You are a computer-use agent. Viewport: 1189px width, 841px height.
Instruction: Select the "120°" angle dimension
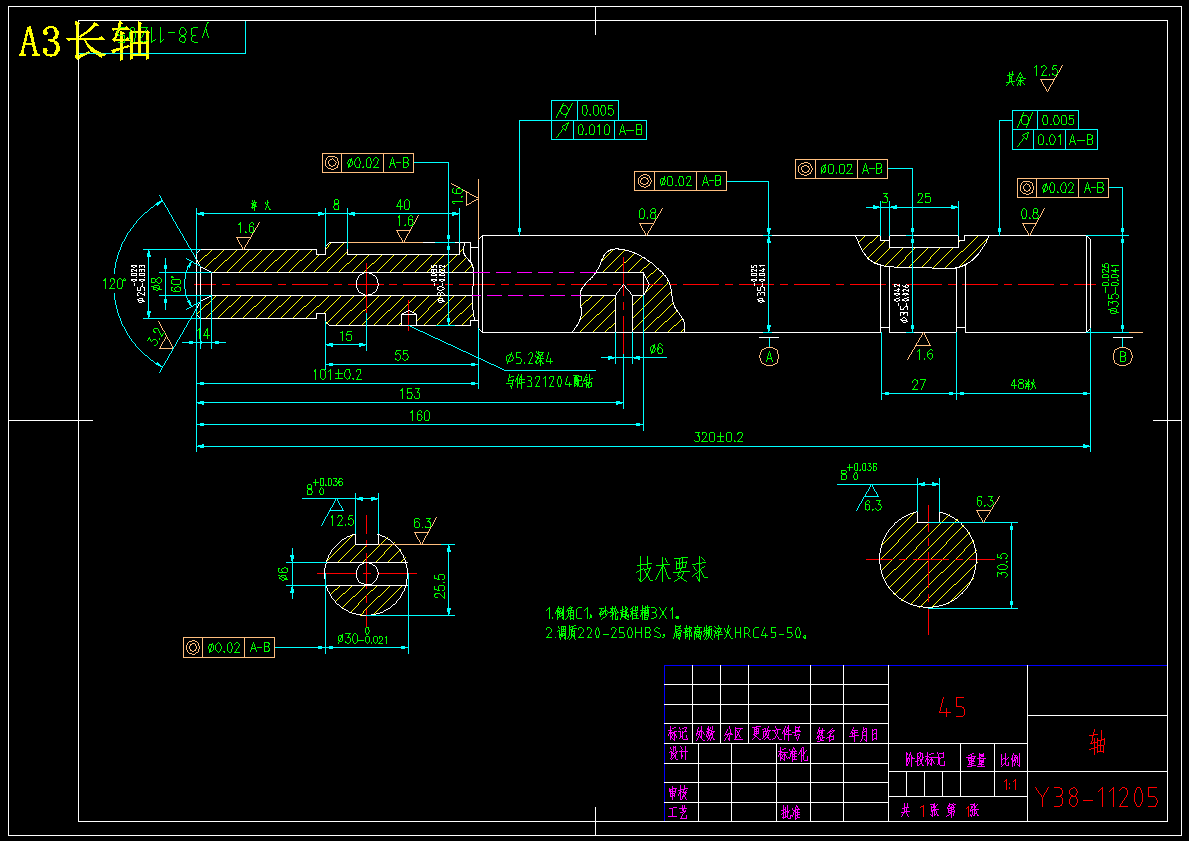pyautogui.click(x=114, y=284)
